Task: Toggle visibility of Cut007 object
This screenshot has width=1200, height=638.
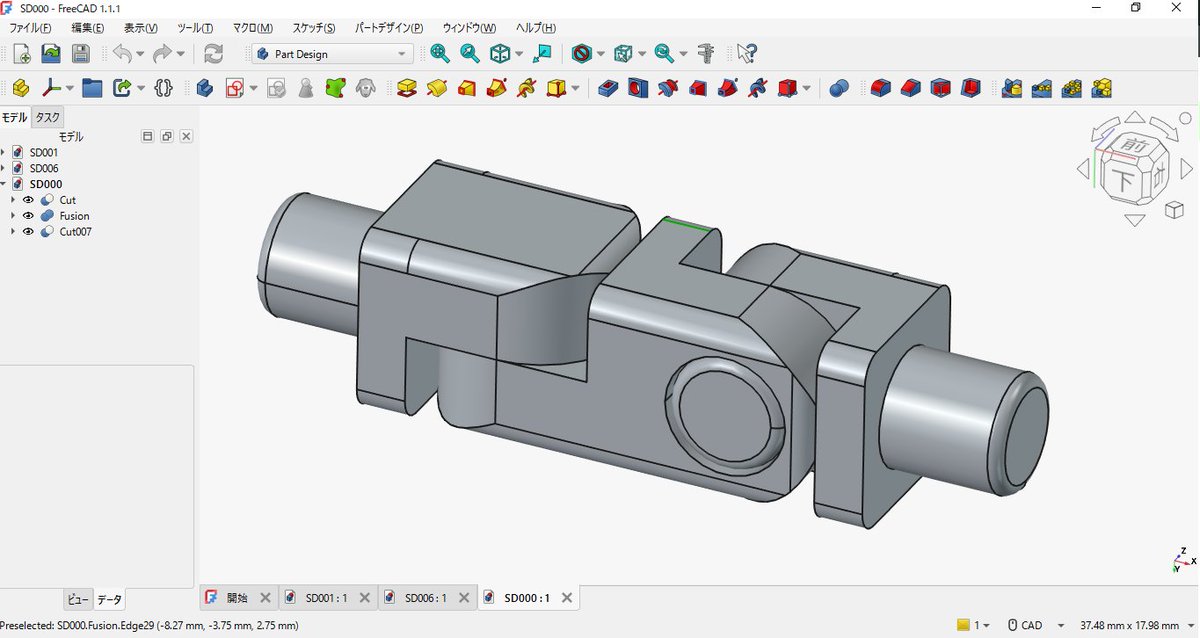Action: (28, 232)
